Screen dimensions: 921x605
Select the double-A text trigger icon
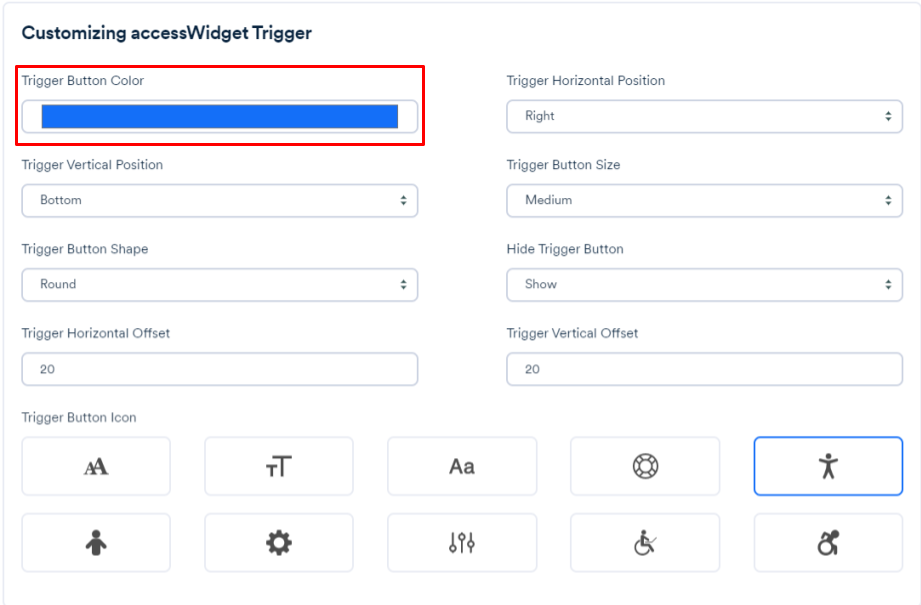(x=96, y=466)
